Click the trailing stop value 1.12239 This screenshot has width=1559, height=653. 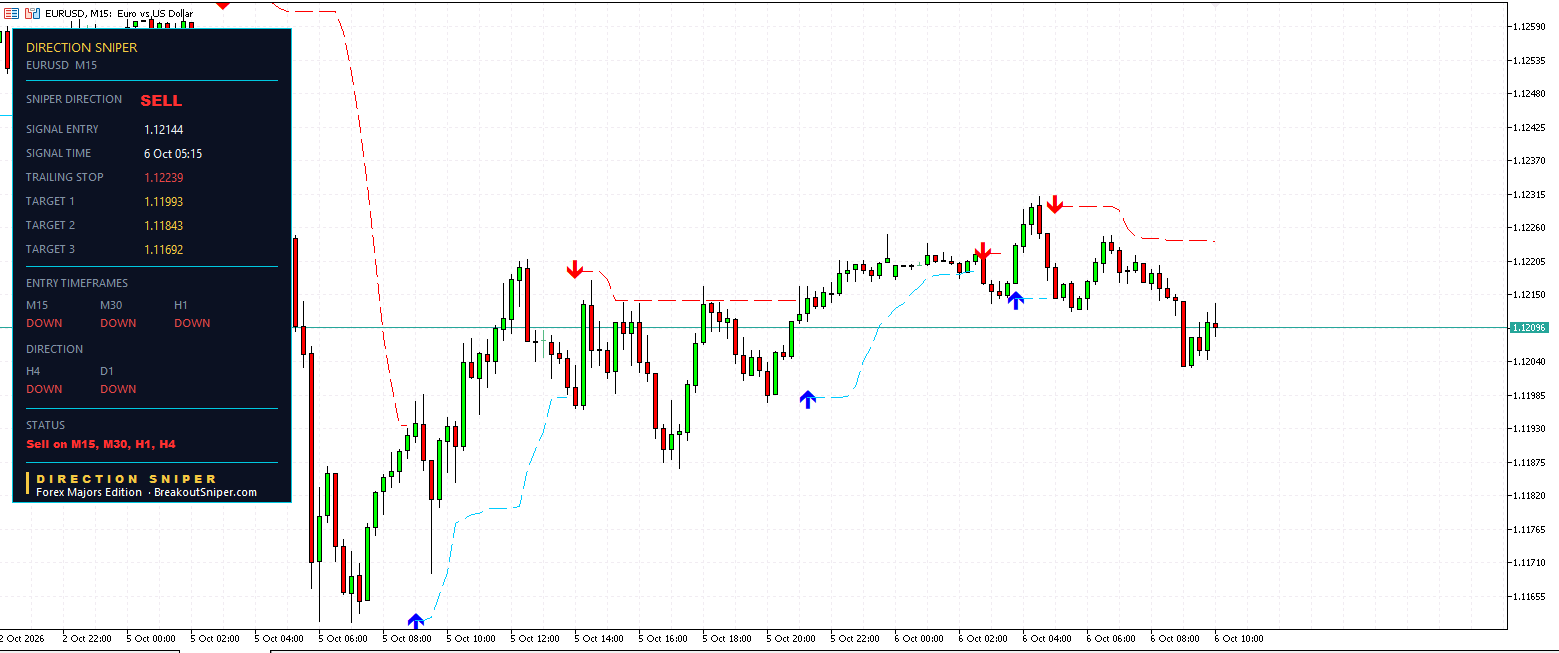coord(163,178)
